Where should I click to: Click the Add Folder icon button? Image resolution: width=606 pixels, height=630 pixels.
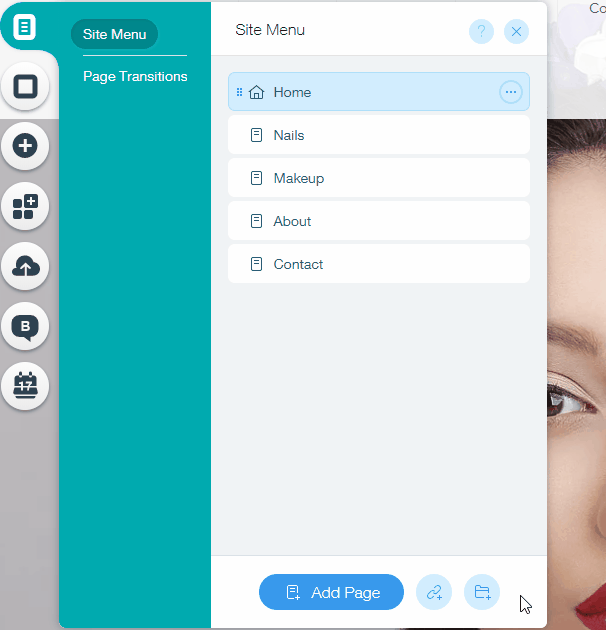482,592
